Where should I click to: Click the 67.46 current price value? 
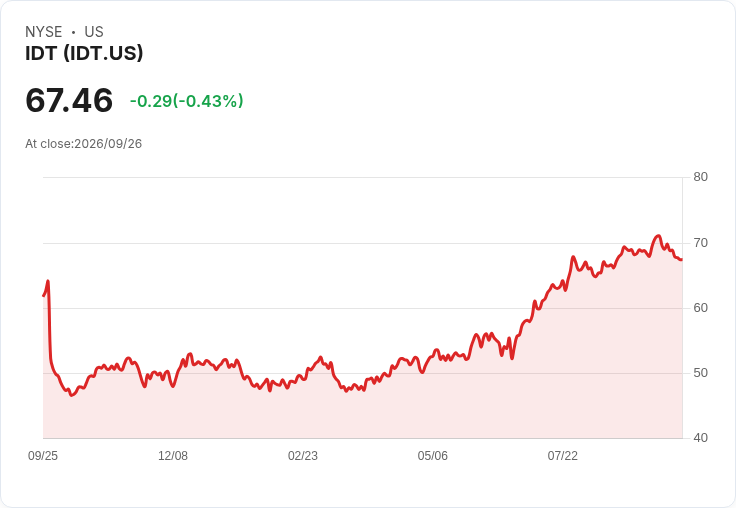[x=69, y=100]
